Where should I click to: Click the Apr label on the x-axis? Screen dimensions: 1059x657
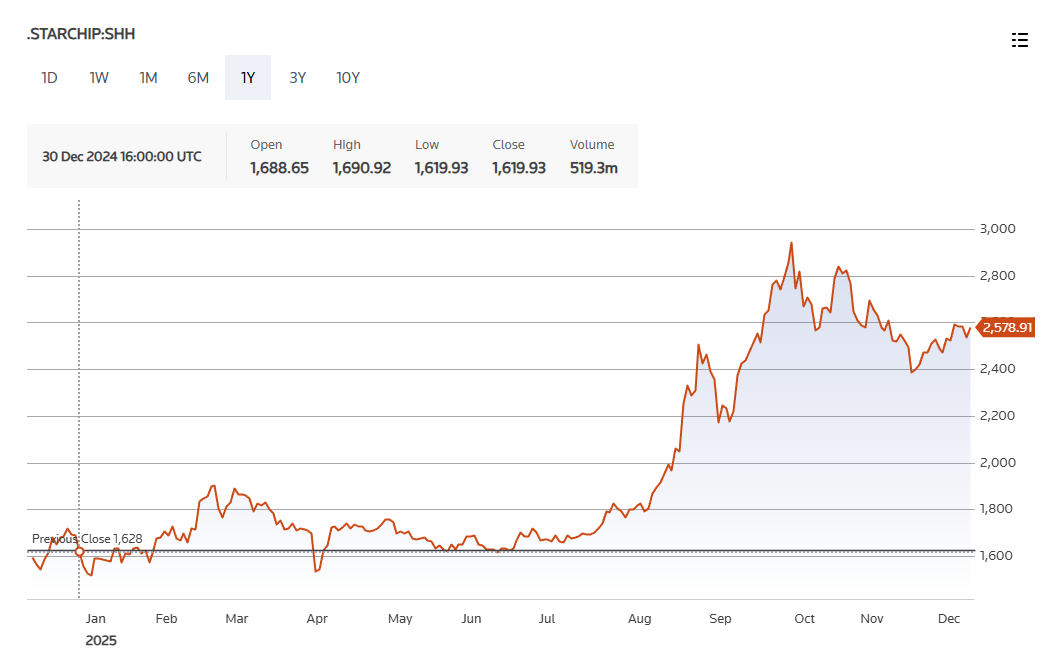[x=317, y=619]
